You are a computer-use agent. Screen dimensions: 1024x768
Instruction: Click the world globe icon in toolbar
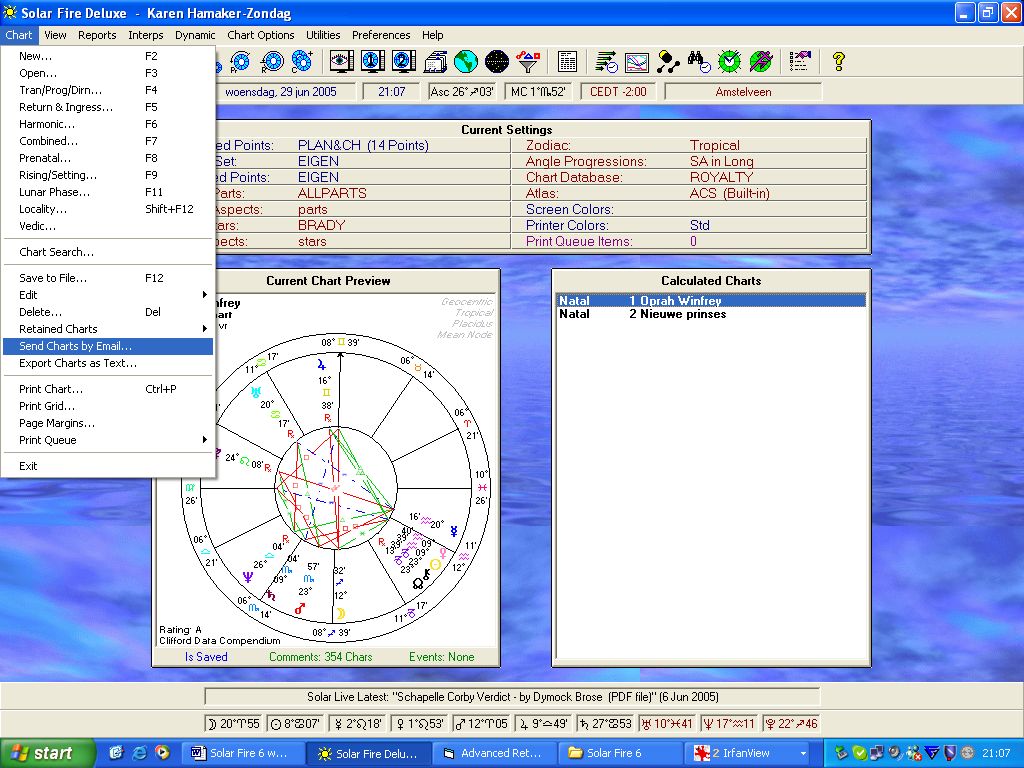tap(465, 62)
